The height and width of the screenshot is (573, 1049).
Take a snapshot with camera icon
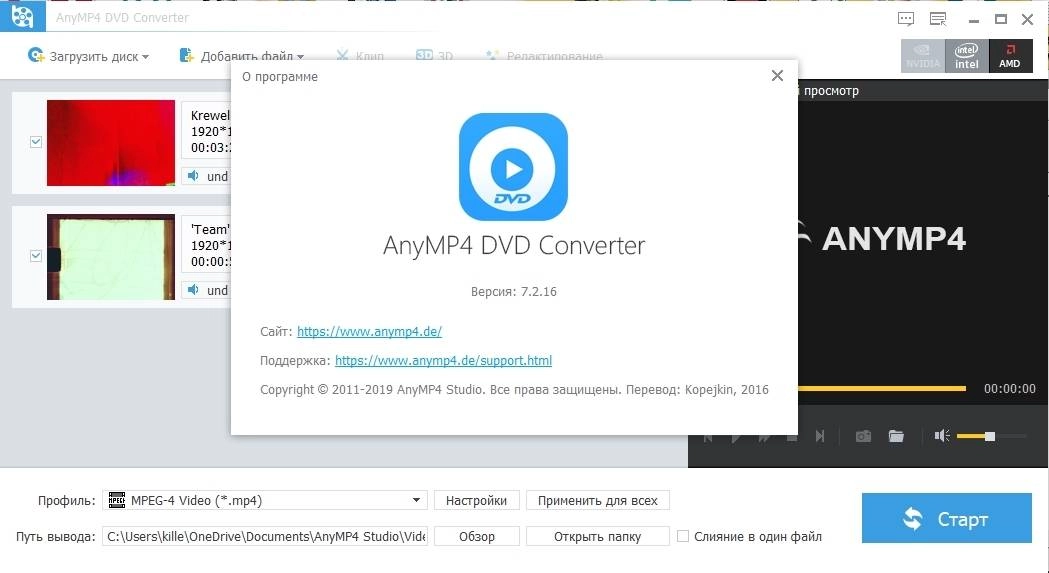coord(863,436)
